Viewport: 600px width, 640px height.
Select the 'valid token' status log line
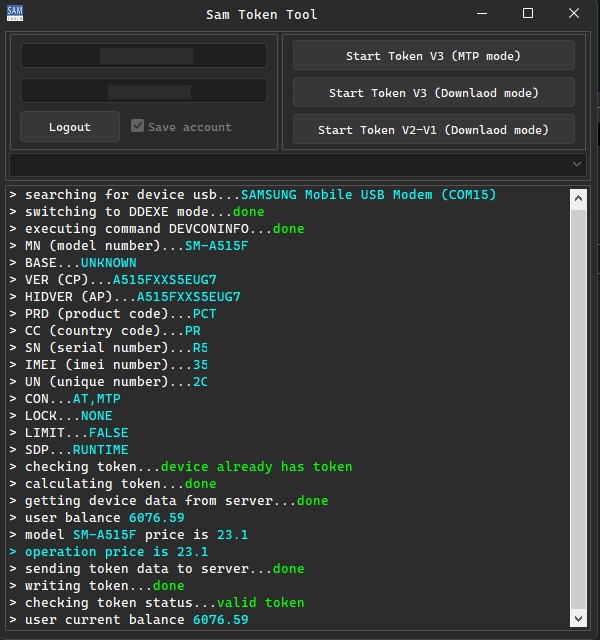tap(165, 603)
